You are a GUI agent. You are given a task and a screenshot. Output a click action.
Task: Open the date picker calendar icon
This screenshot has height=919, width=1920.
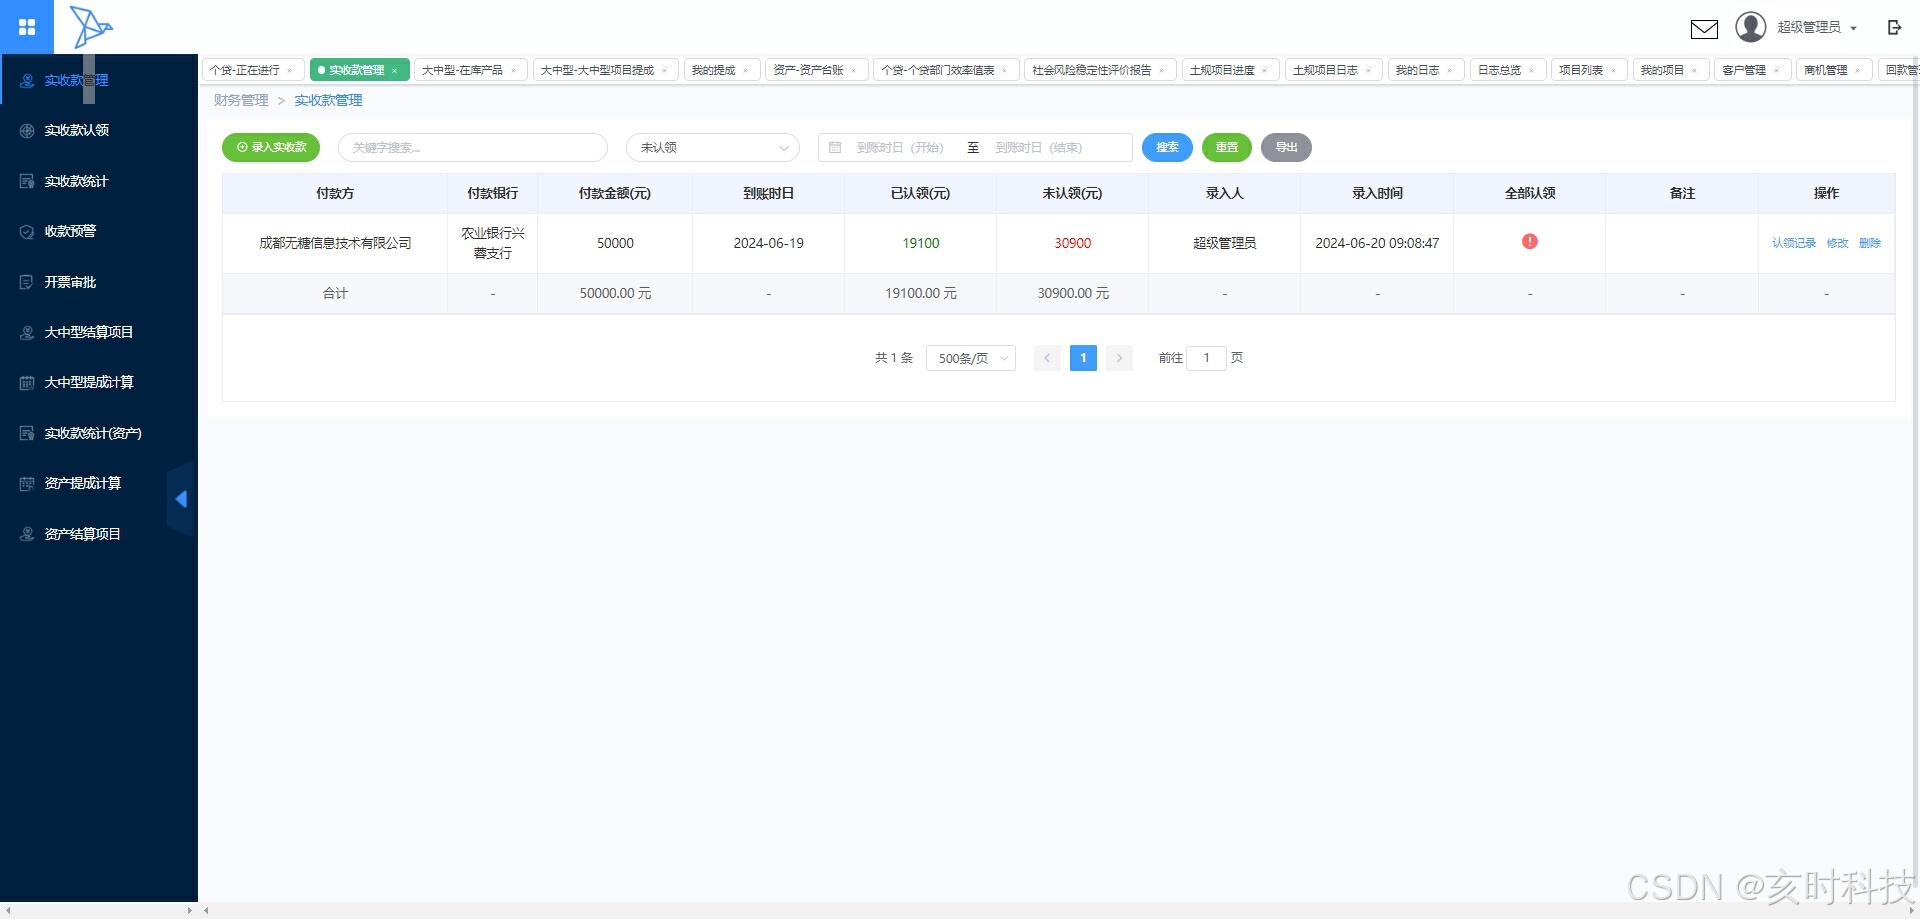[x=836, y=147]
